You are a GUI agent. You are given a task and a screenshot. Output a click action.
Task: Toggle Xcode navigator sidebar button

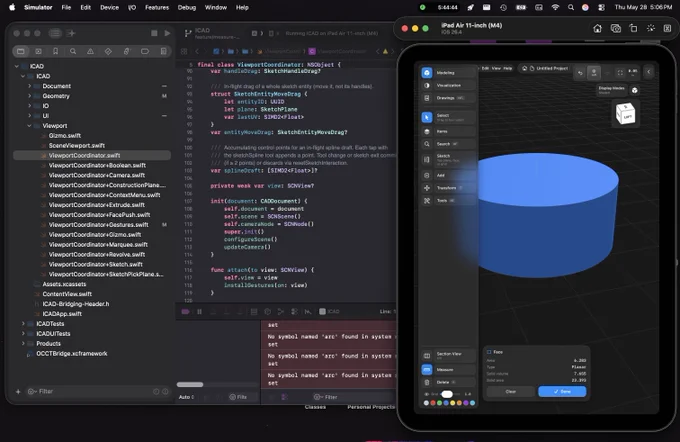click(55, 33)
